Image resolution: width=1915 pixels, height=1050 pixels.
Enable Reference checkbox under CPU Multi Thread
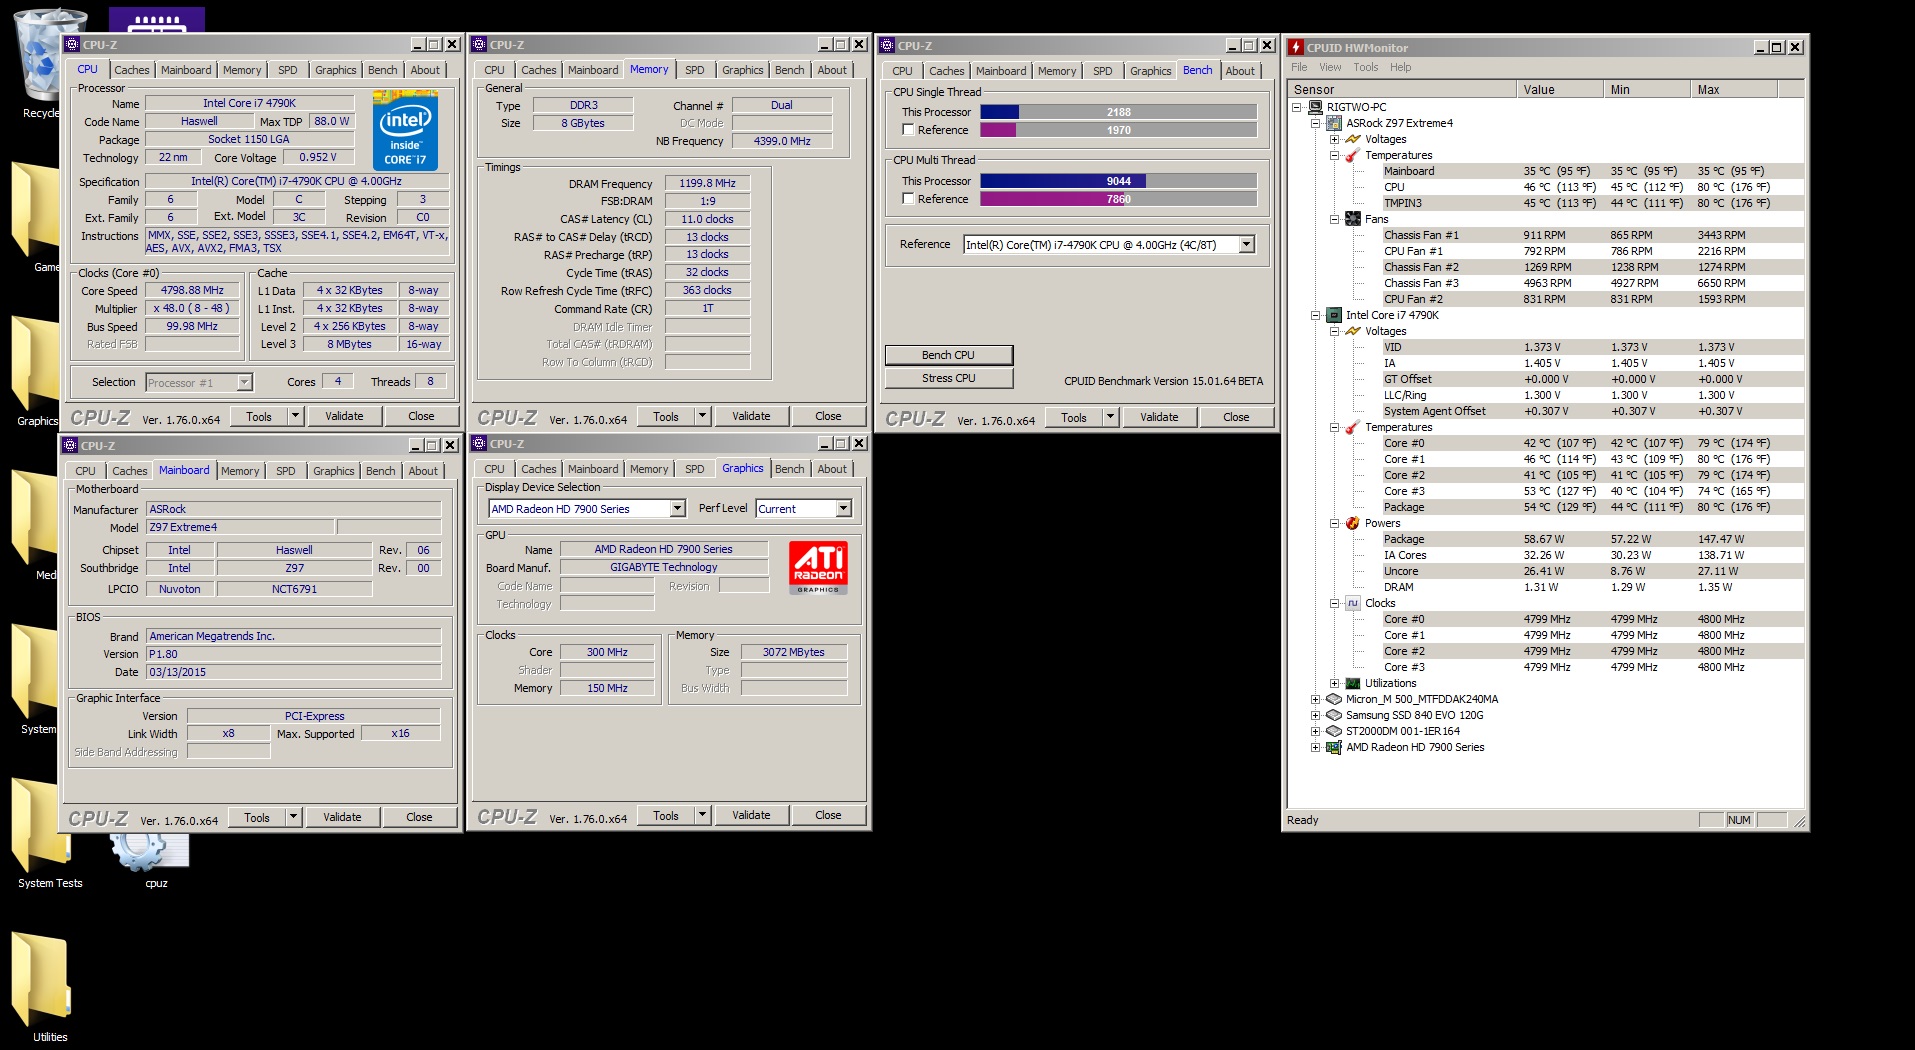[908, 199]
